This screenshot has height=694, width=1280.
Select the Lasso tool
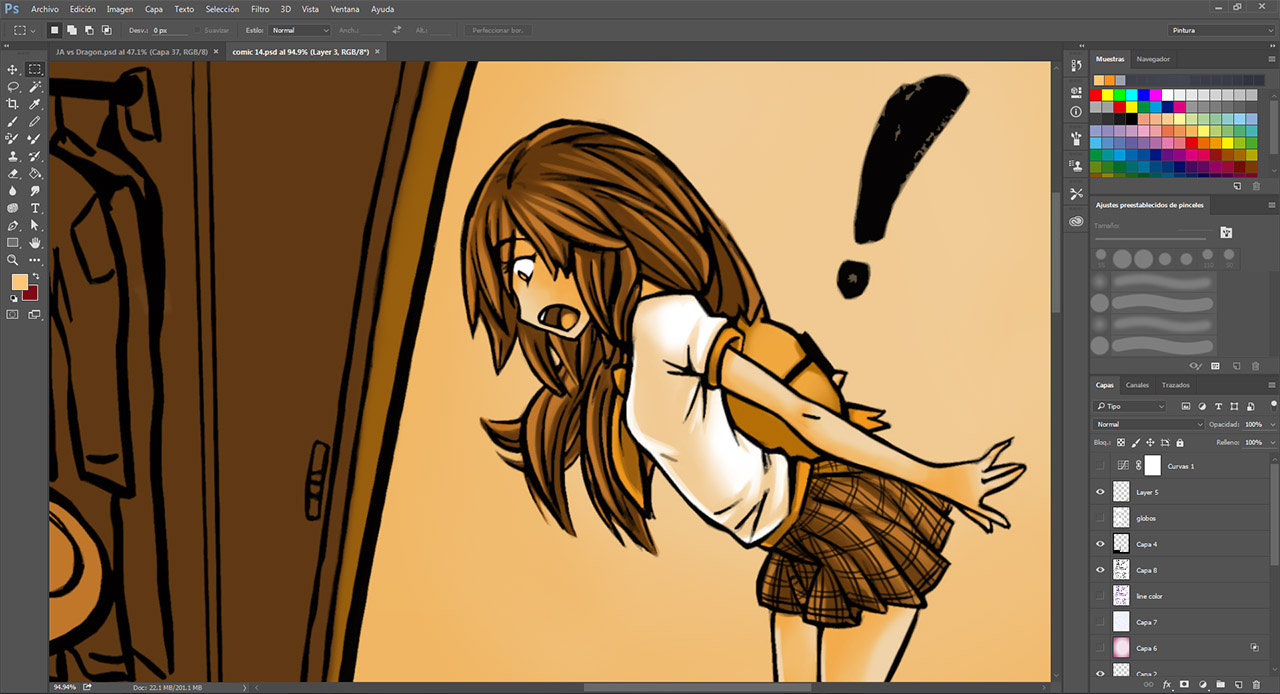coord(13,87)
